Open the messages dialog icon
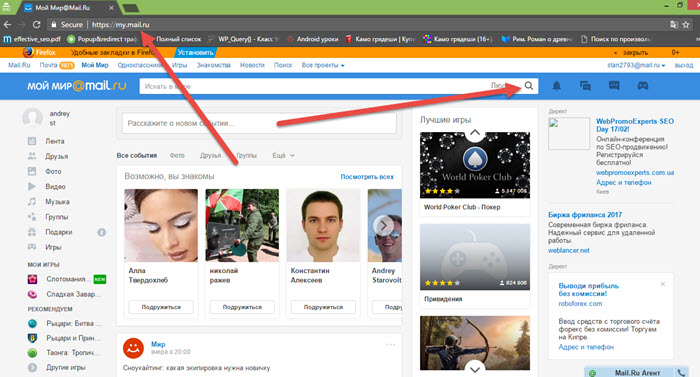Image resolution: width=700 pixels, height=377 pixels. tap(585, 86)
